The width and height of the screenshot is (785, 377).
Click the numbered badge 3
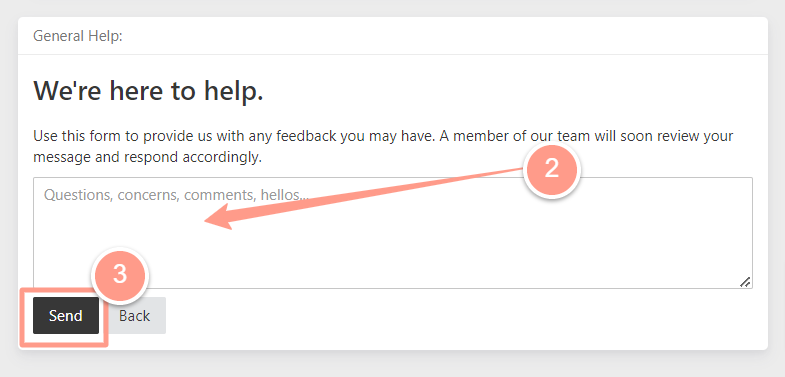120,274
